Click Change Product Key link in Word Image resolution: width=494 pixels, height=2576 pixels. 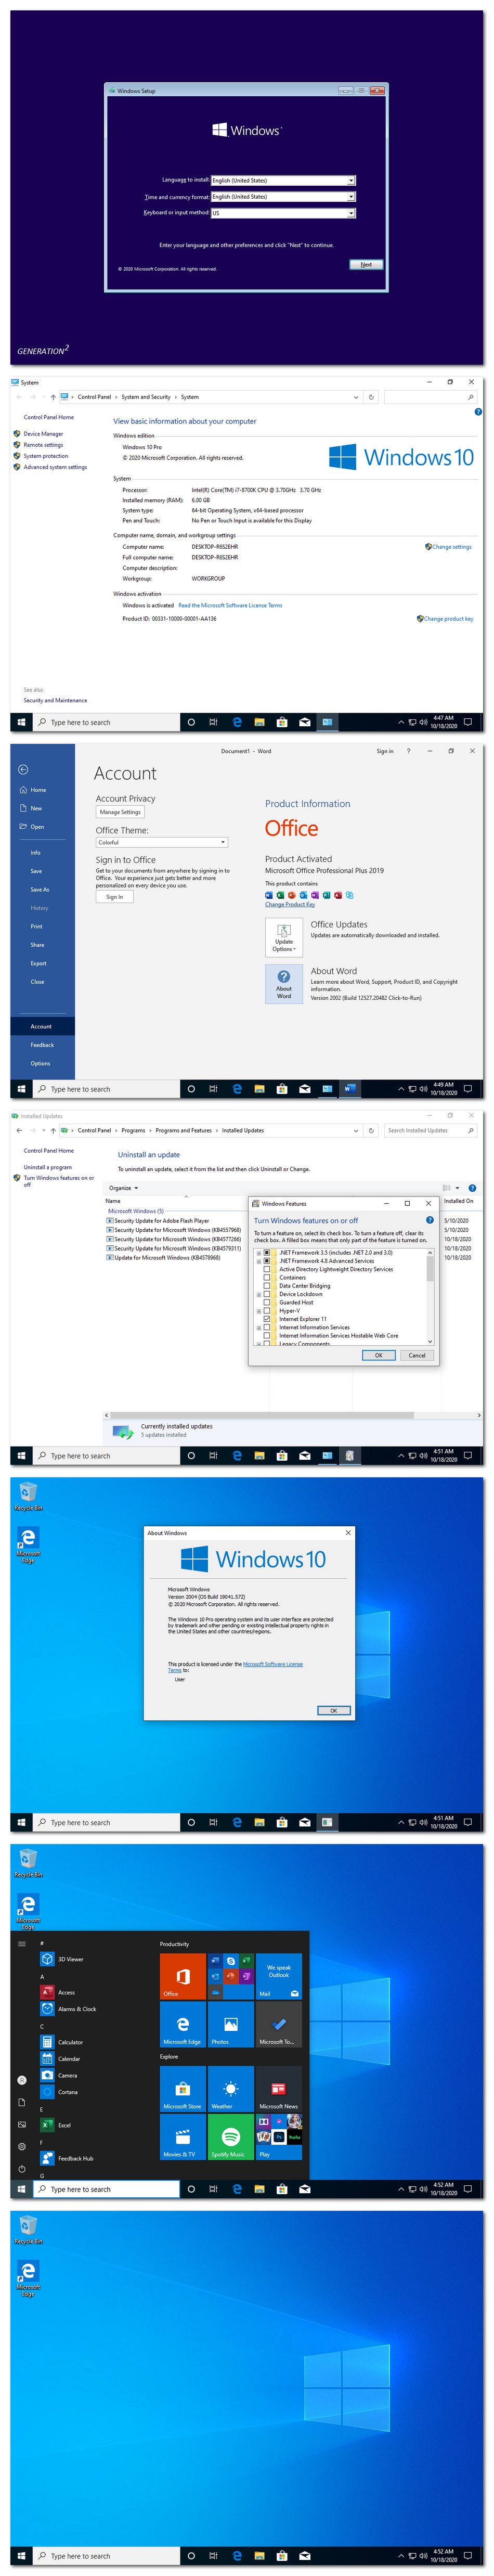point(290,904)
